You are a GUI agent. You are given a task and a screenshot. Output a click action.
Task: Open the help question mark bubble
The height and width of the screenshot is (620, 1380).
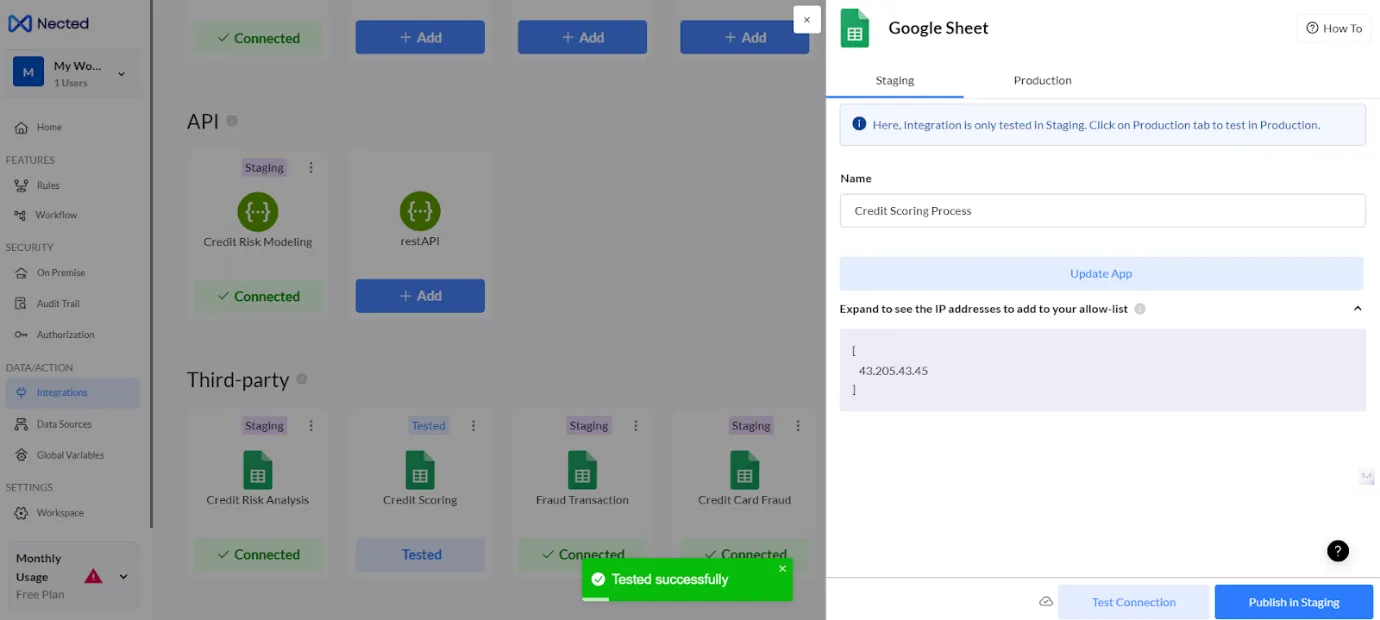pos(1338,550)
